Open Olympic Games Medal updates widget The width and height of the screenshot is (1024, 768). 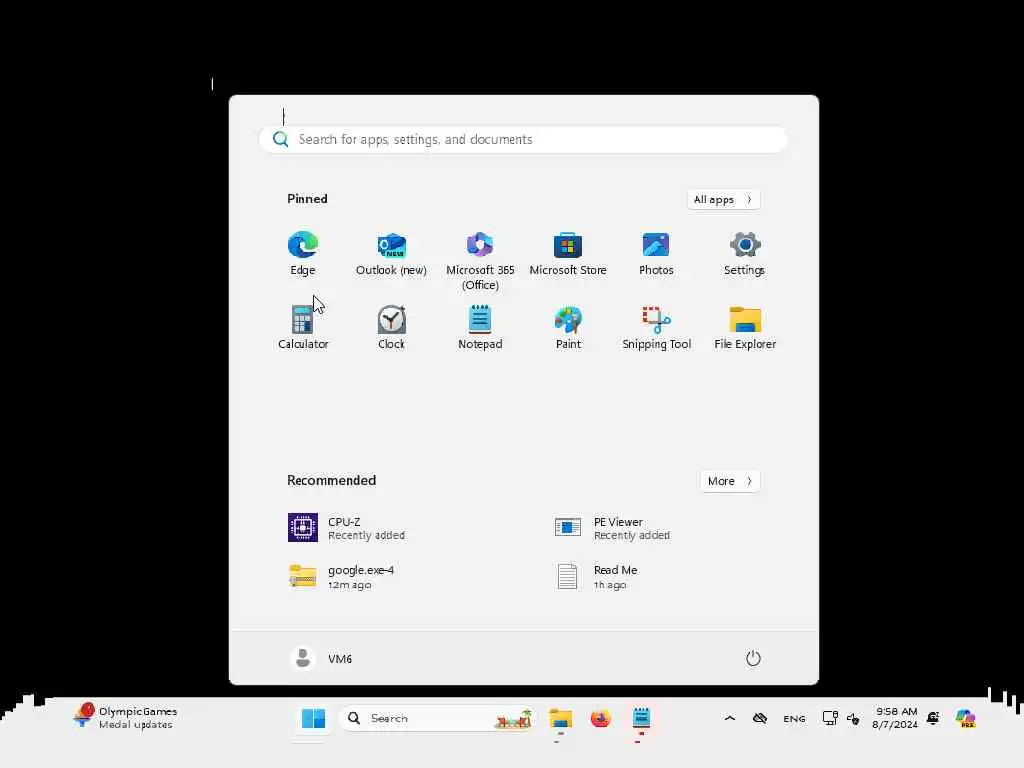125,717
